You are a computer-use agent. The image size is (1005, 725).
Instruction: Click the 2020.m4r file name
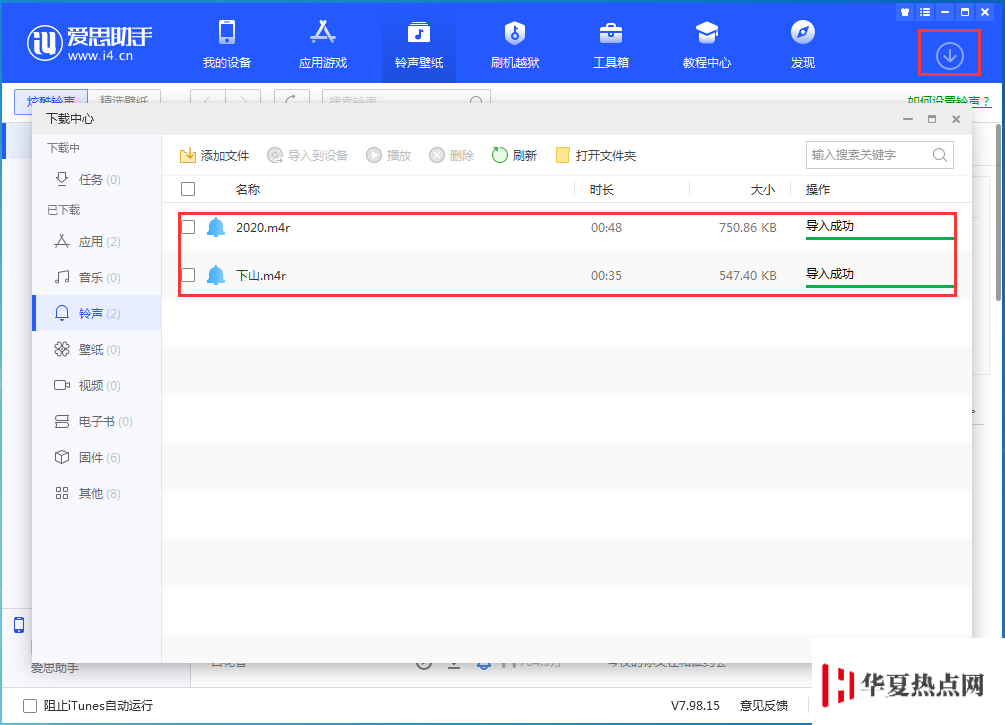263,228
